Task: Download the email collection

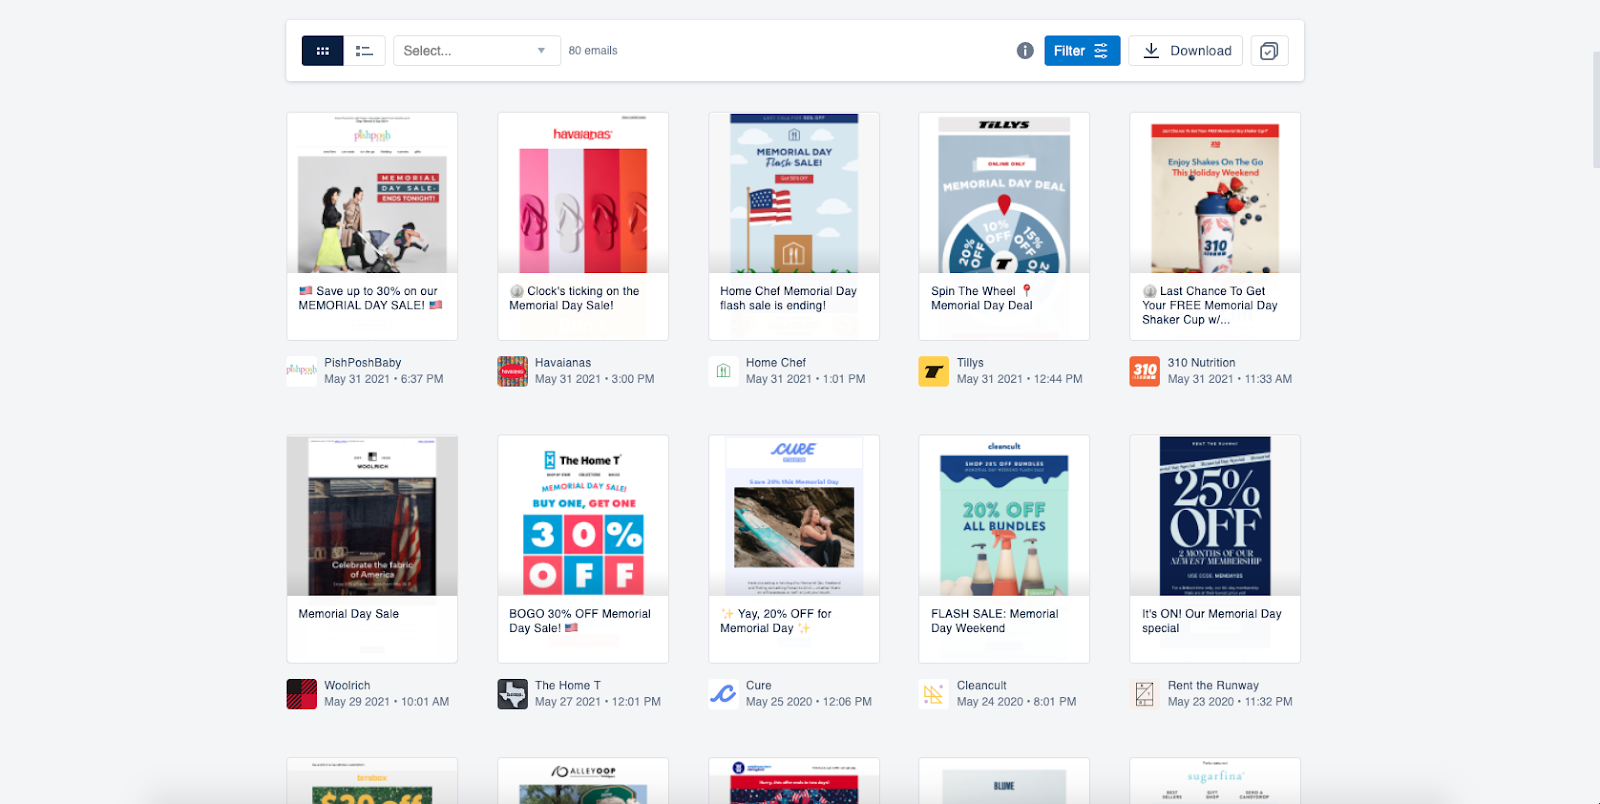Action: [1185, 51]
